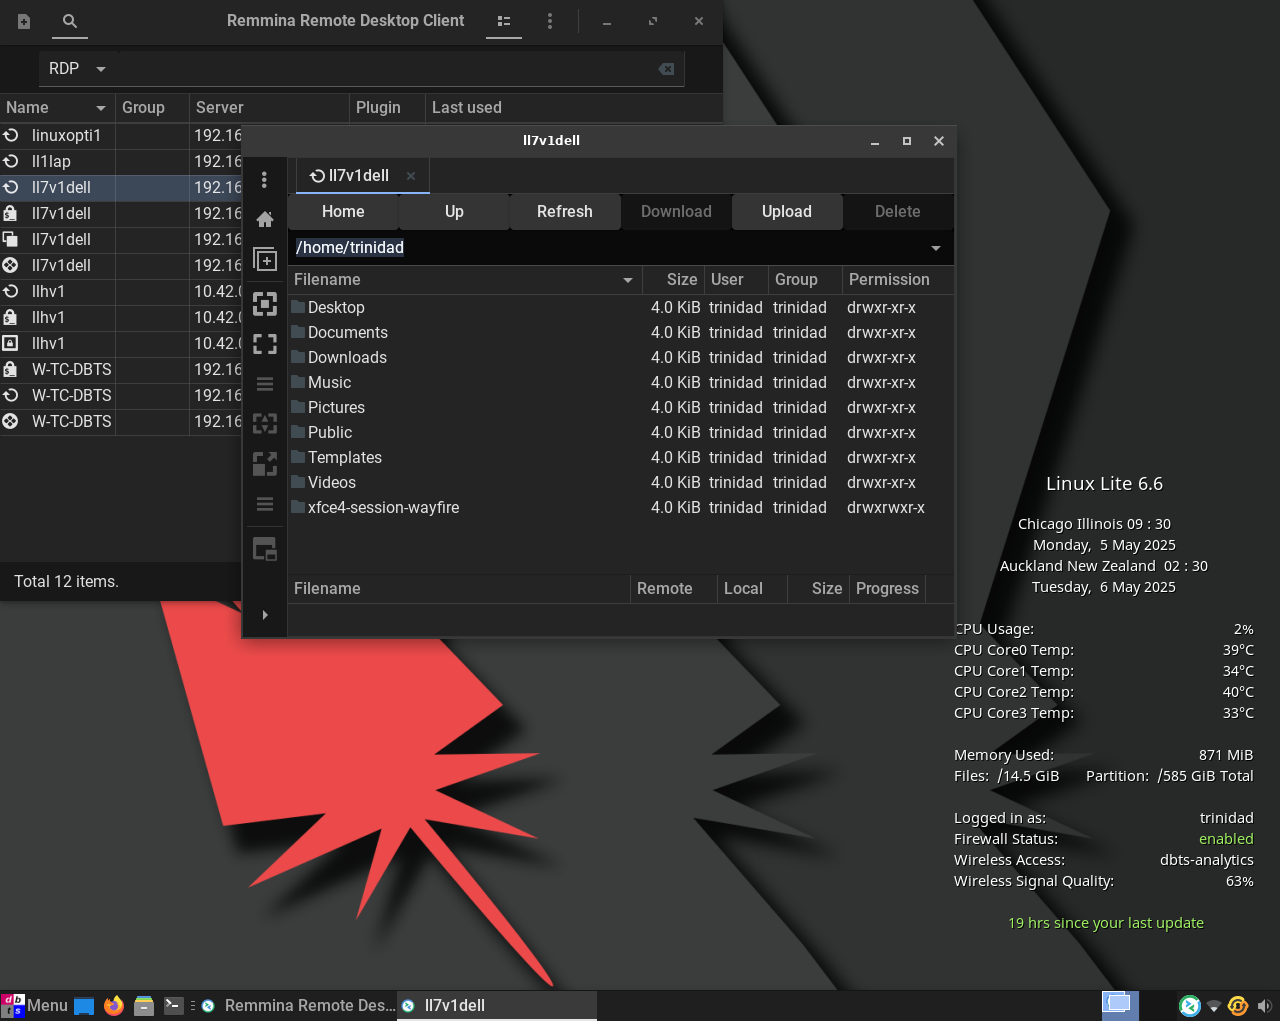
Task: Click the Download button
Action: click(x=676, y=212)
